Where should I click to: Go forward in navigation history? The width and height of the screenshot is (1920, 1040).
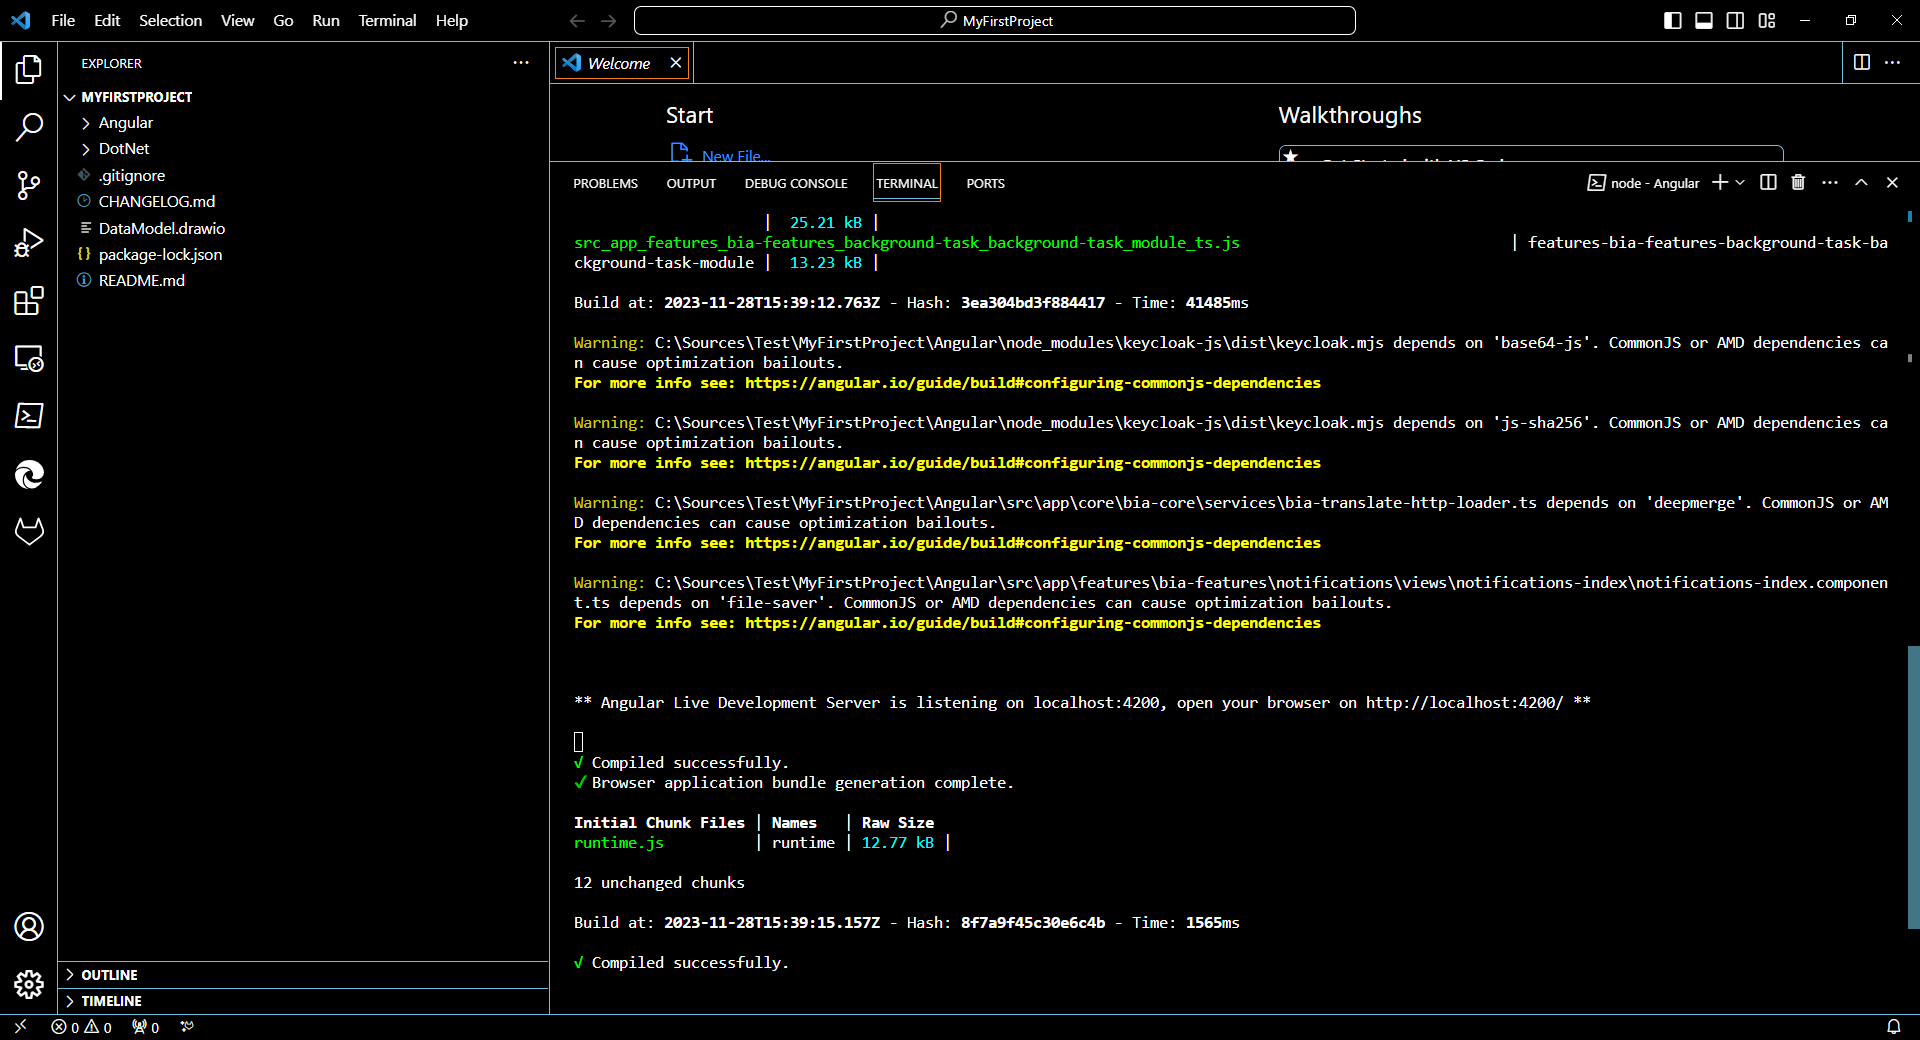pyautogui.click(x=609, y=21)
